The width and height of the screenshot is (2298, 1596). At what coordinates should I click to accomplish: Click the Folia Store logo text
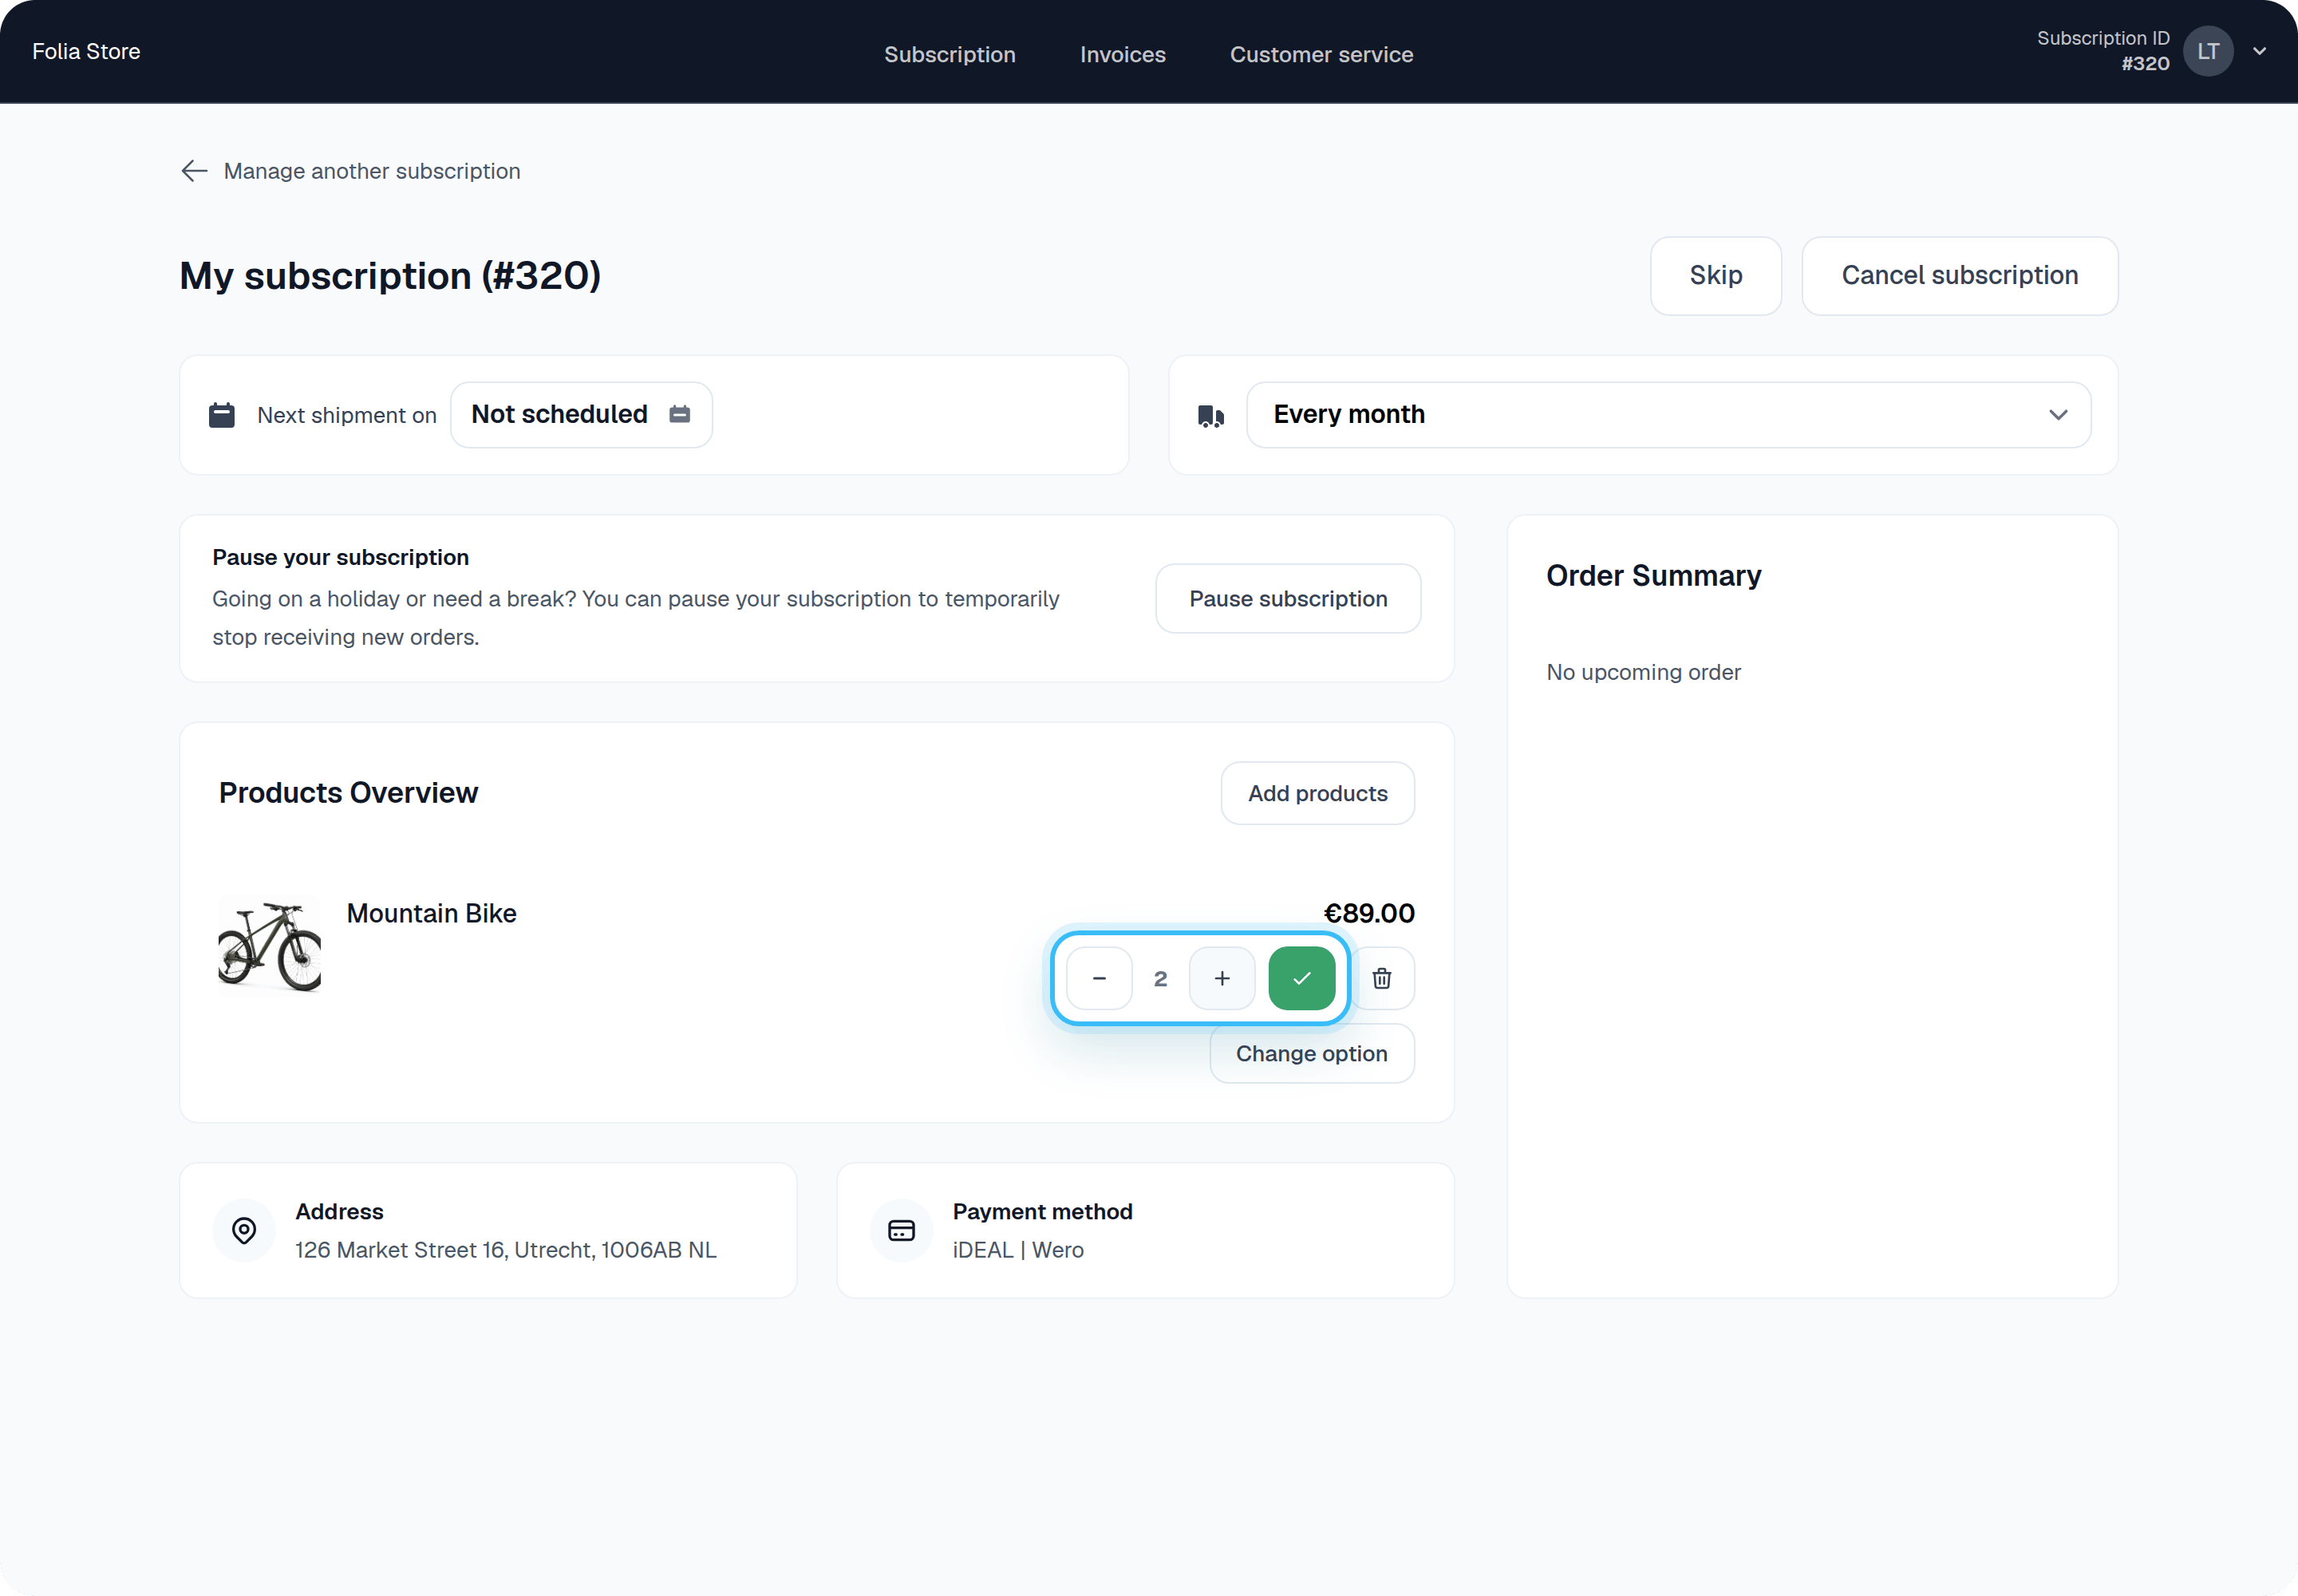click(86, 51)
